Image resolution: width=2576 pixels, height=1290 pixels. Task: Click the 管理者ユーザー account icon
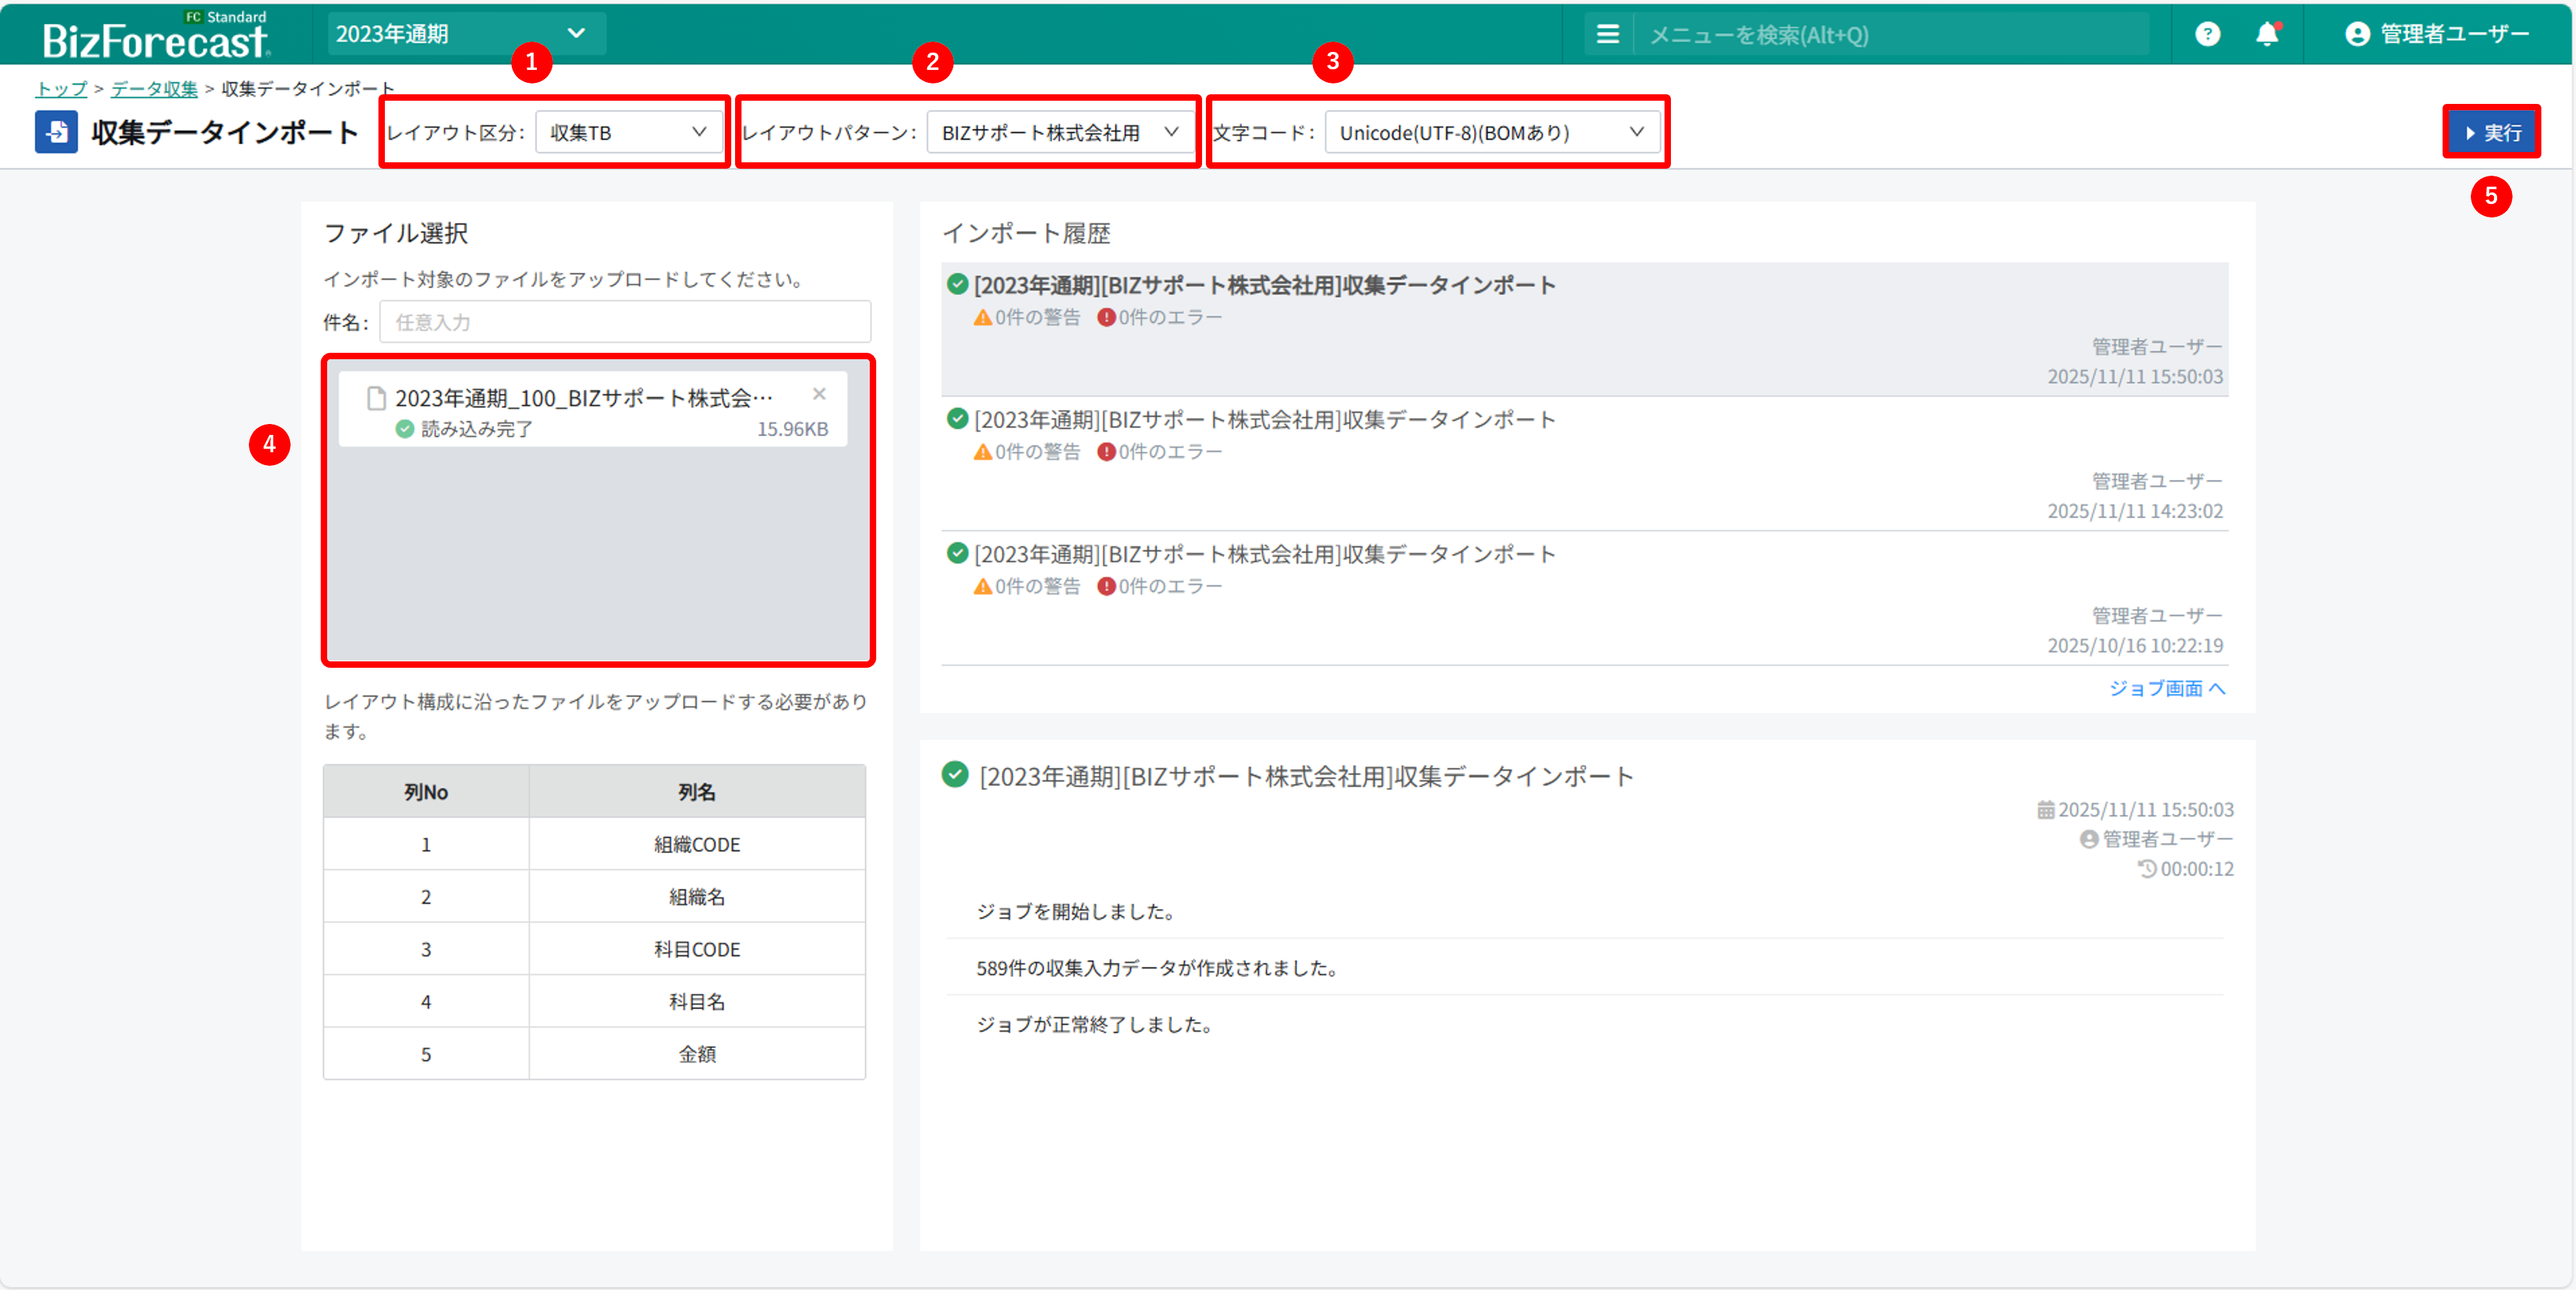[x=2357, y=35]
